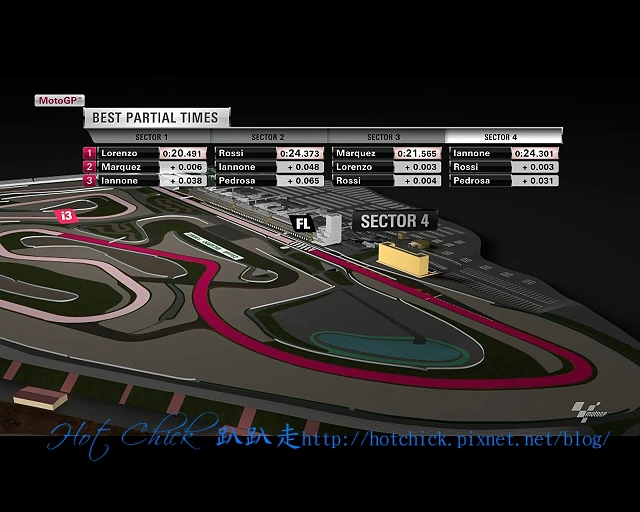
Task: Click the MotoGP watermark logo bottom right
Action: 589,412
